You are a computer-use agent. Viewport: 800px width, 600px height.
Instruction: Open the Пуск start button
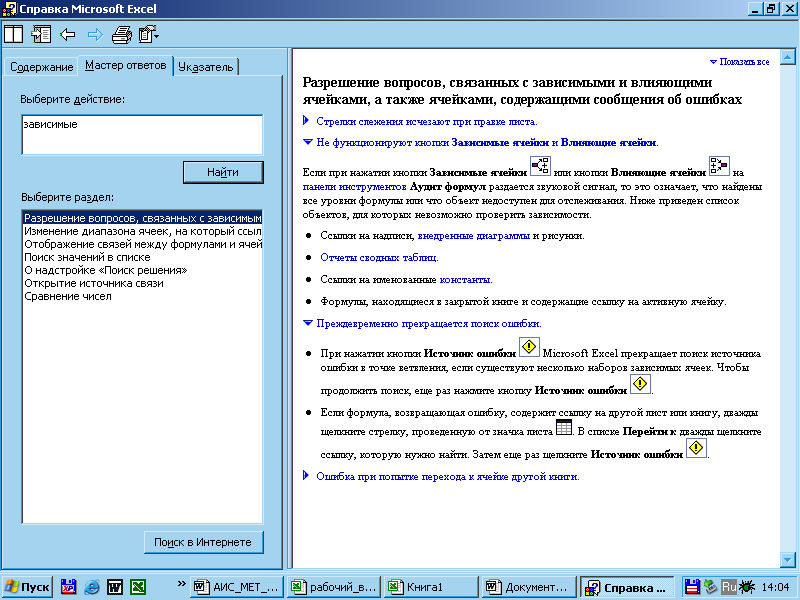[x=28, y=587]
